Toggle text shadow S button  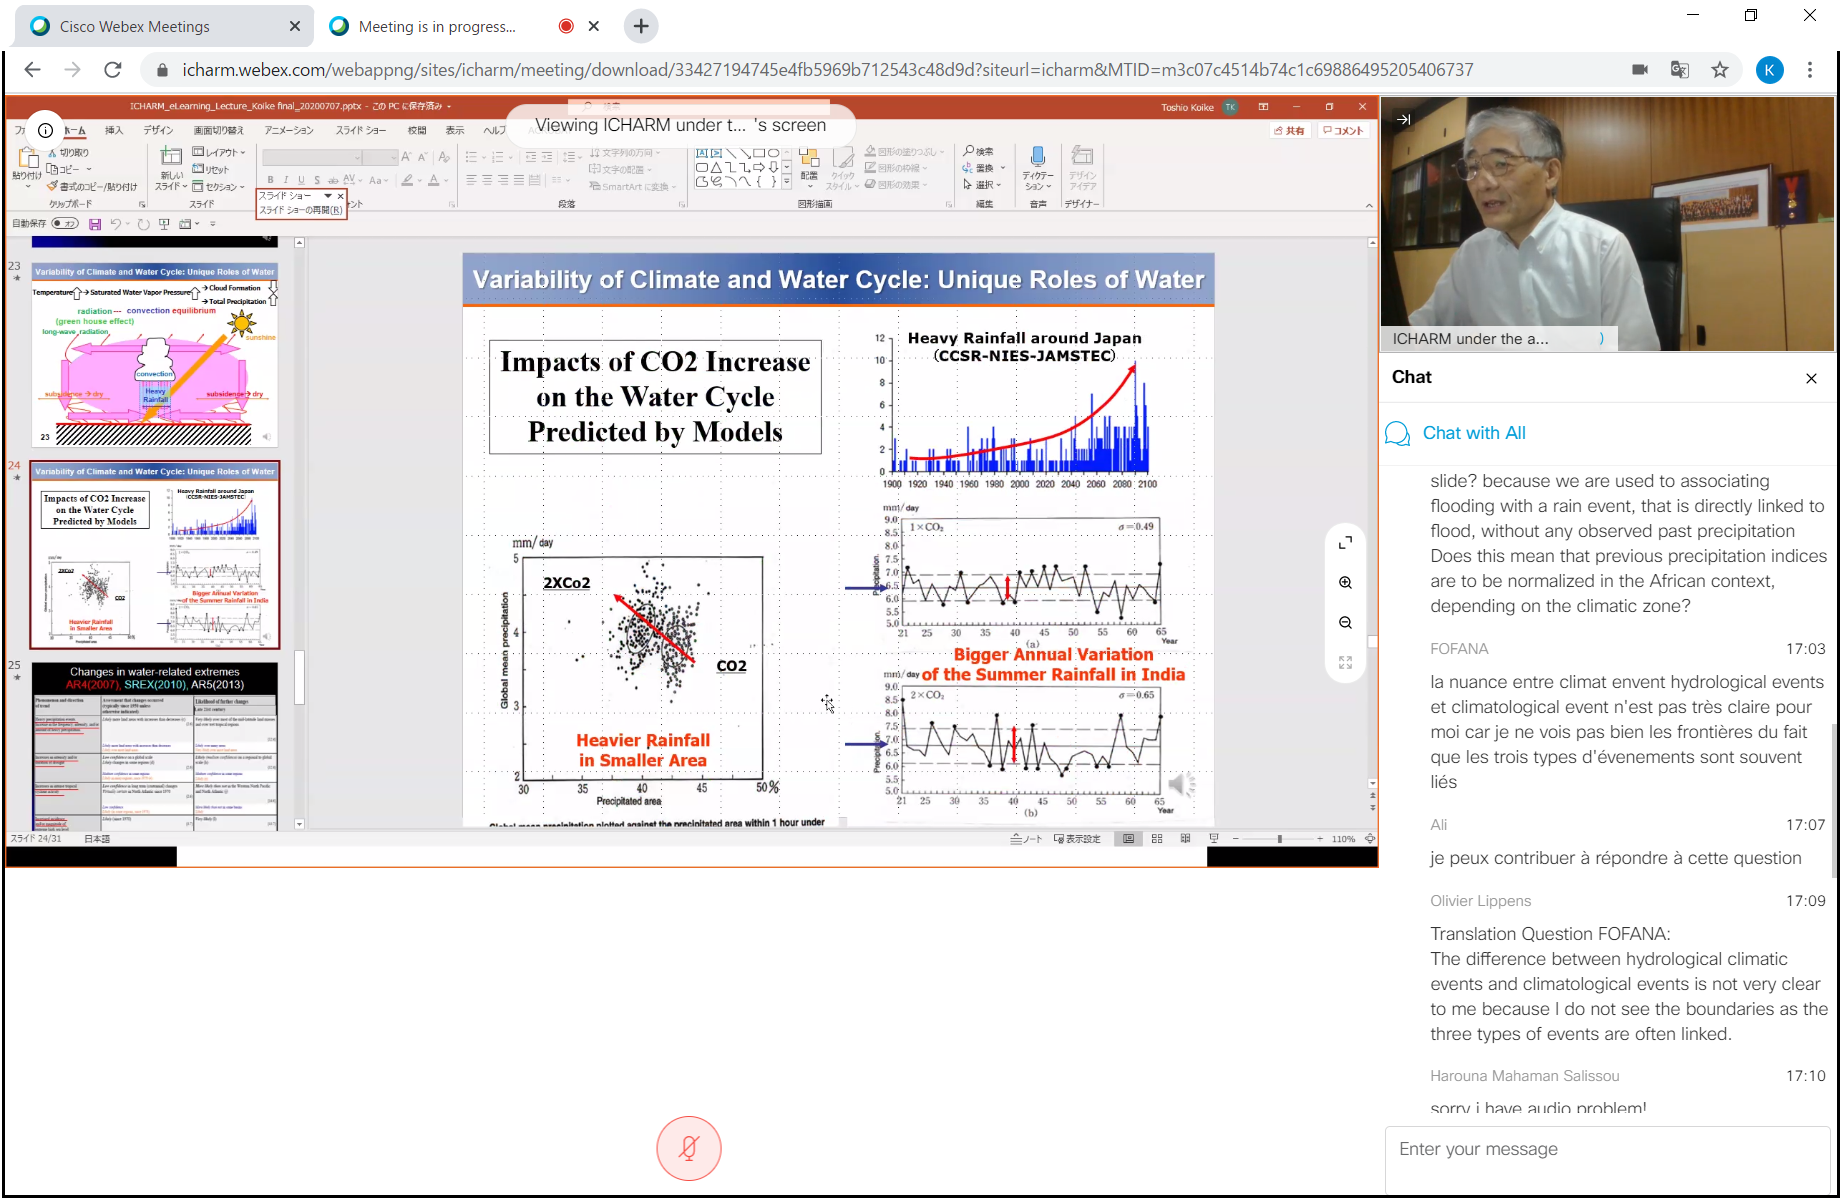pos(317,181)
